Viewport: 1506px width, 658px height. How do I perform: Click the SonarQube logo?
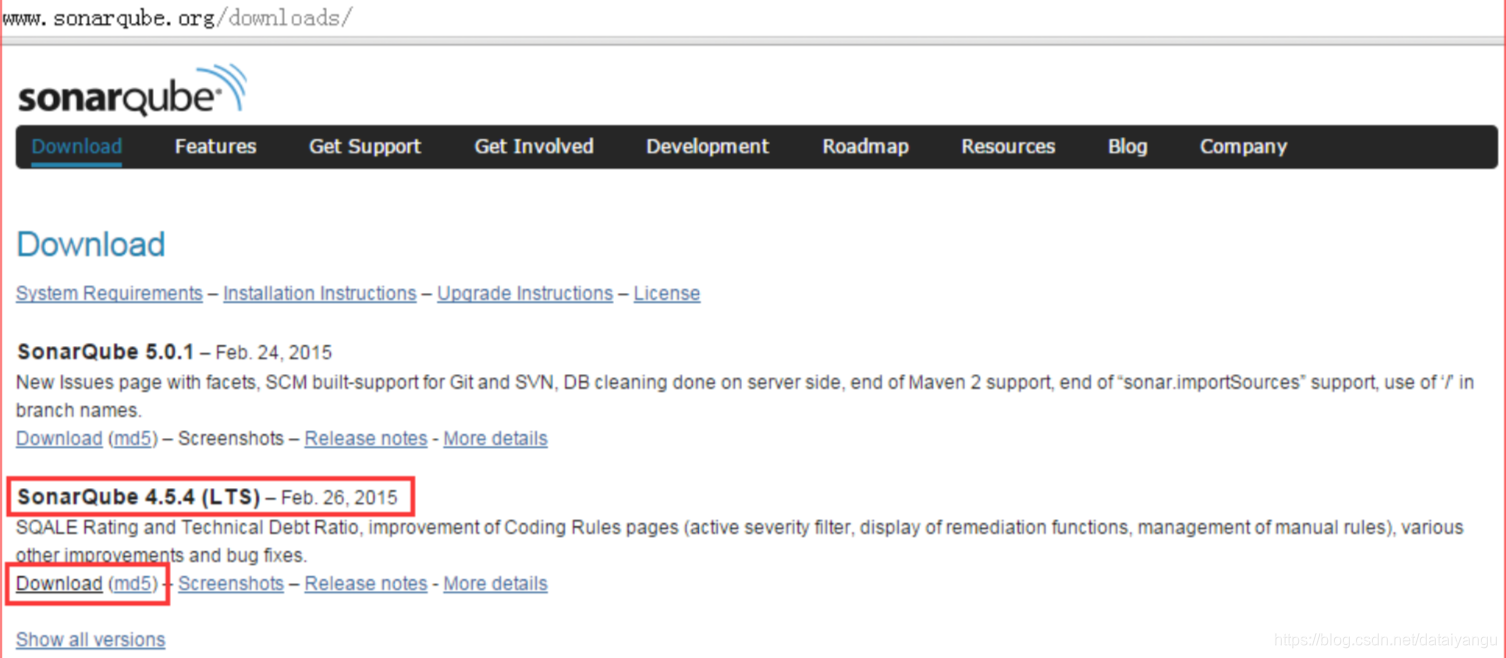click(131, 91)
